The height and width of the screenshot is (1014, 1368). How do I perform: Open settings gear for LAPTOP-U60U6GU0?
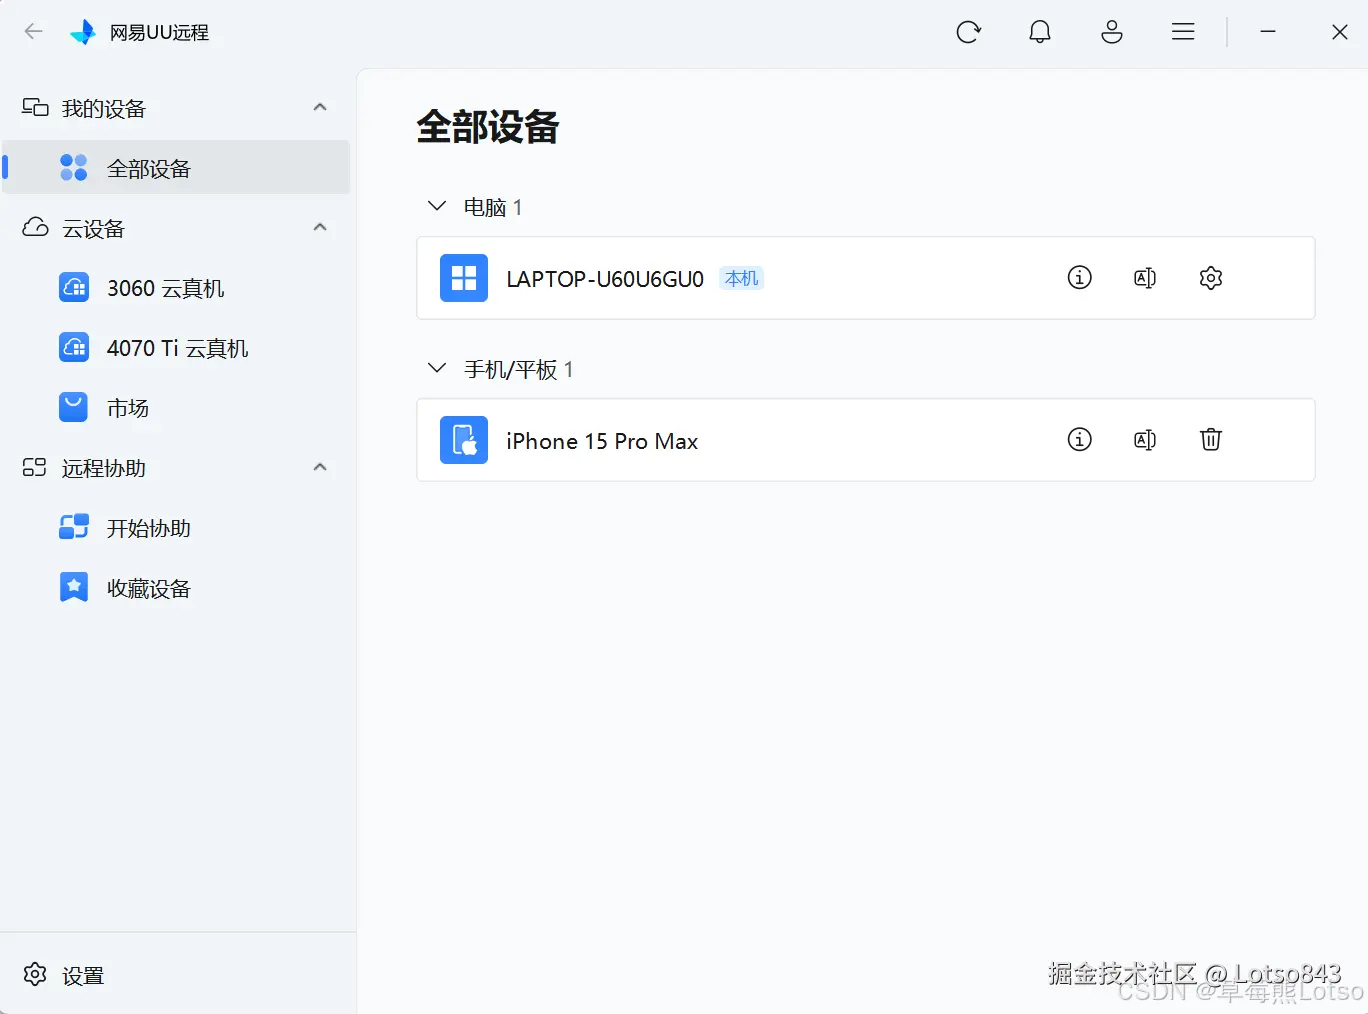[1211, 278]
